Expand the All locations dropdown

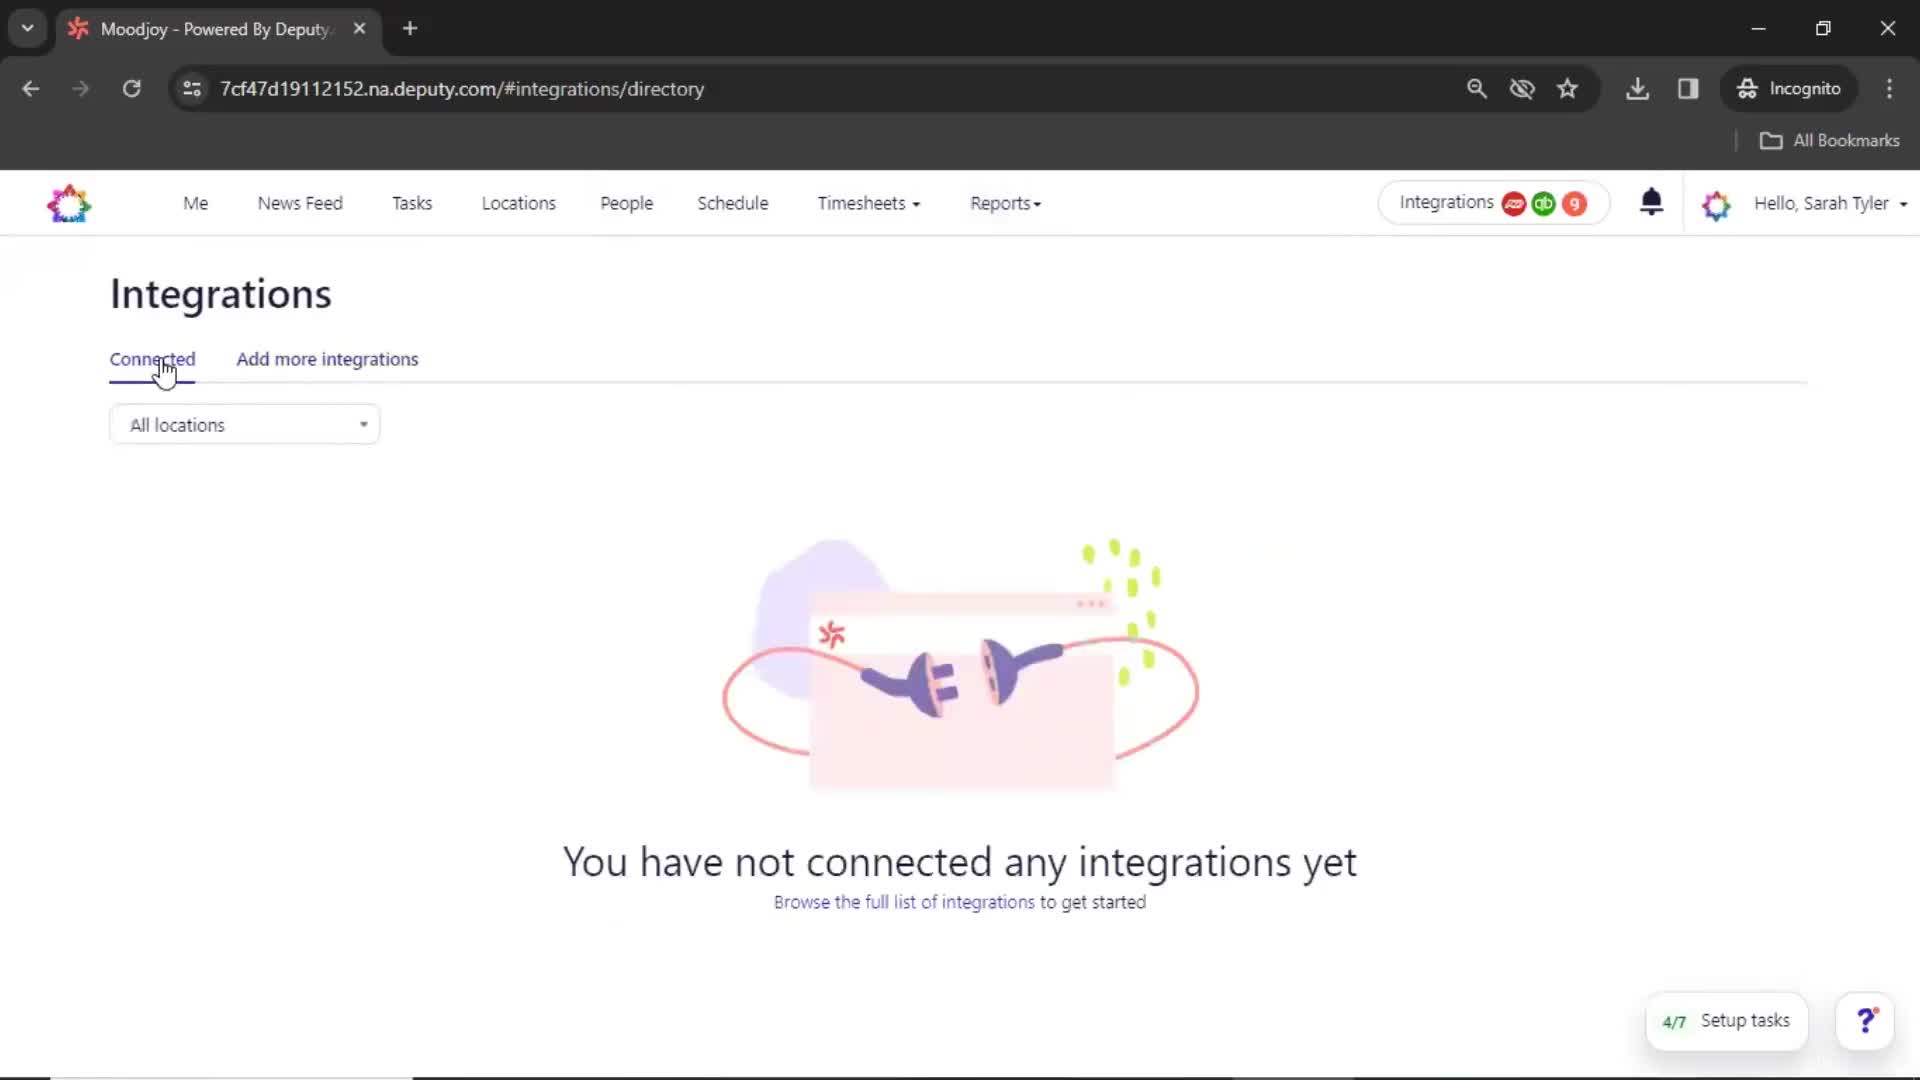tap(245, 423)
